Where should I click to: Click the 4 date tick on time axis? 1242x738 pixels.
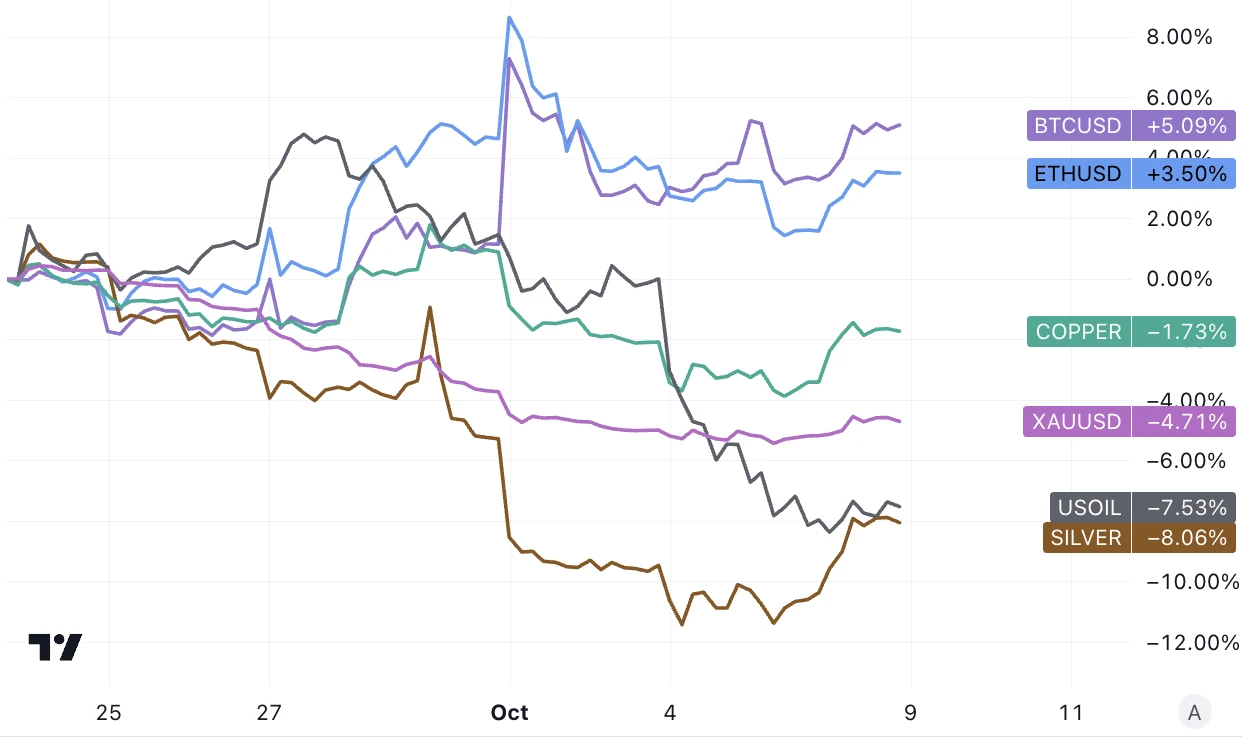pos(670,713)
